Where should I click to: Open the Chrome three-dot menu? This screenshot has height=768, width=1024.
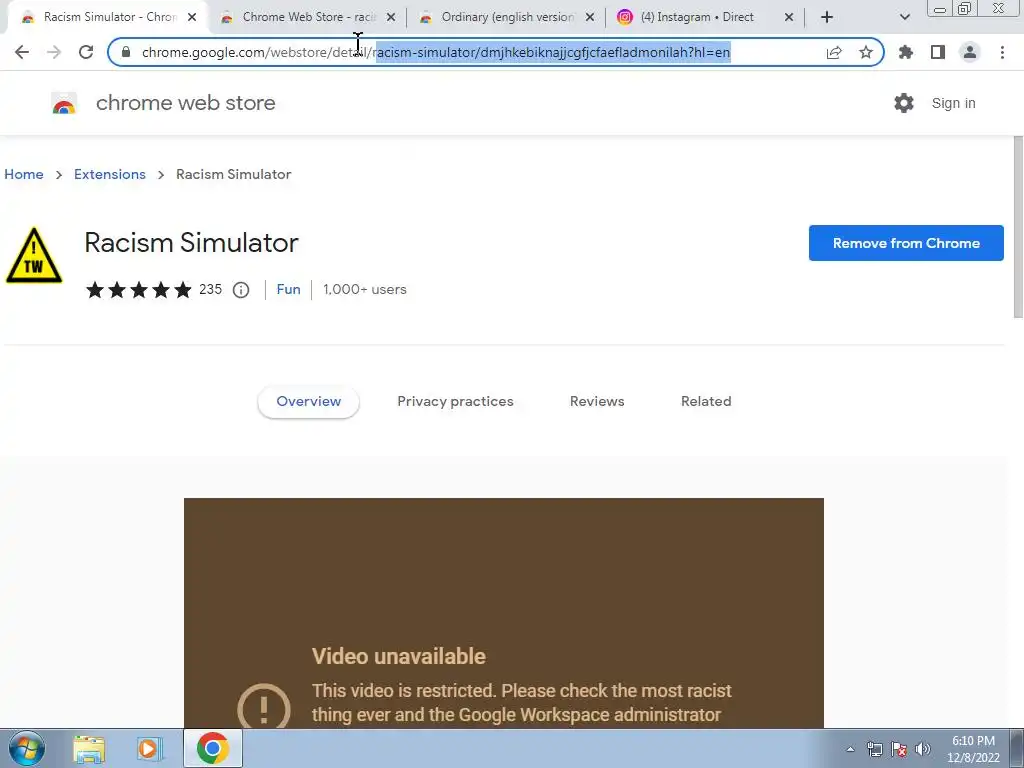pos(1002,52)
